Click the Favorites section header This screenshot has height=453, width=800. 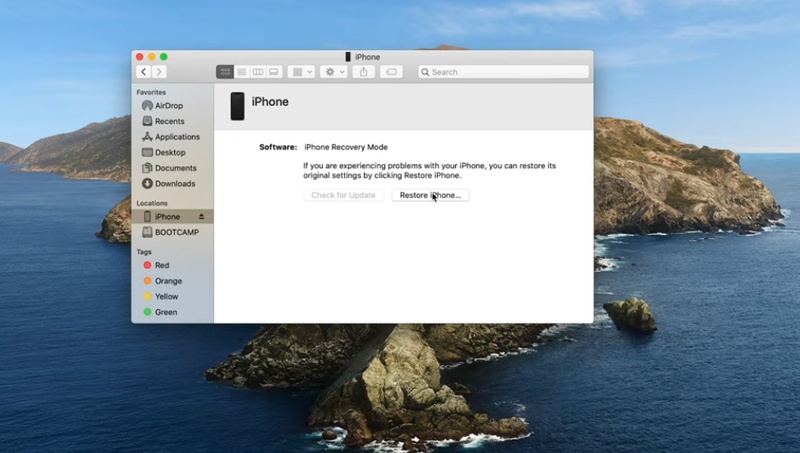[x=151, y=92]
